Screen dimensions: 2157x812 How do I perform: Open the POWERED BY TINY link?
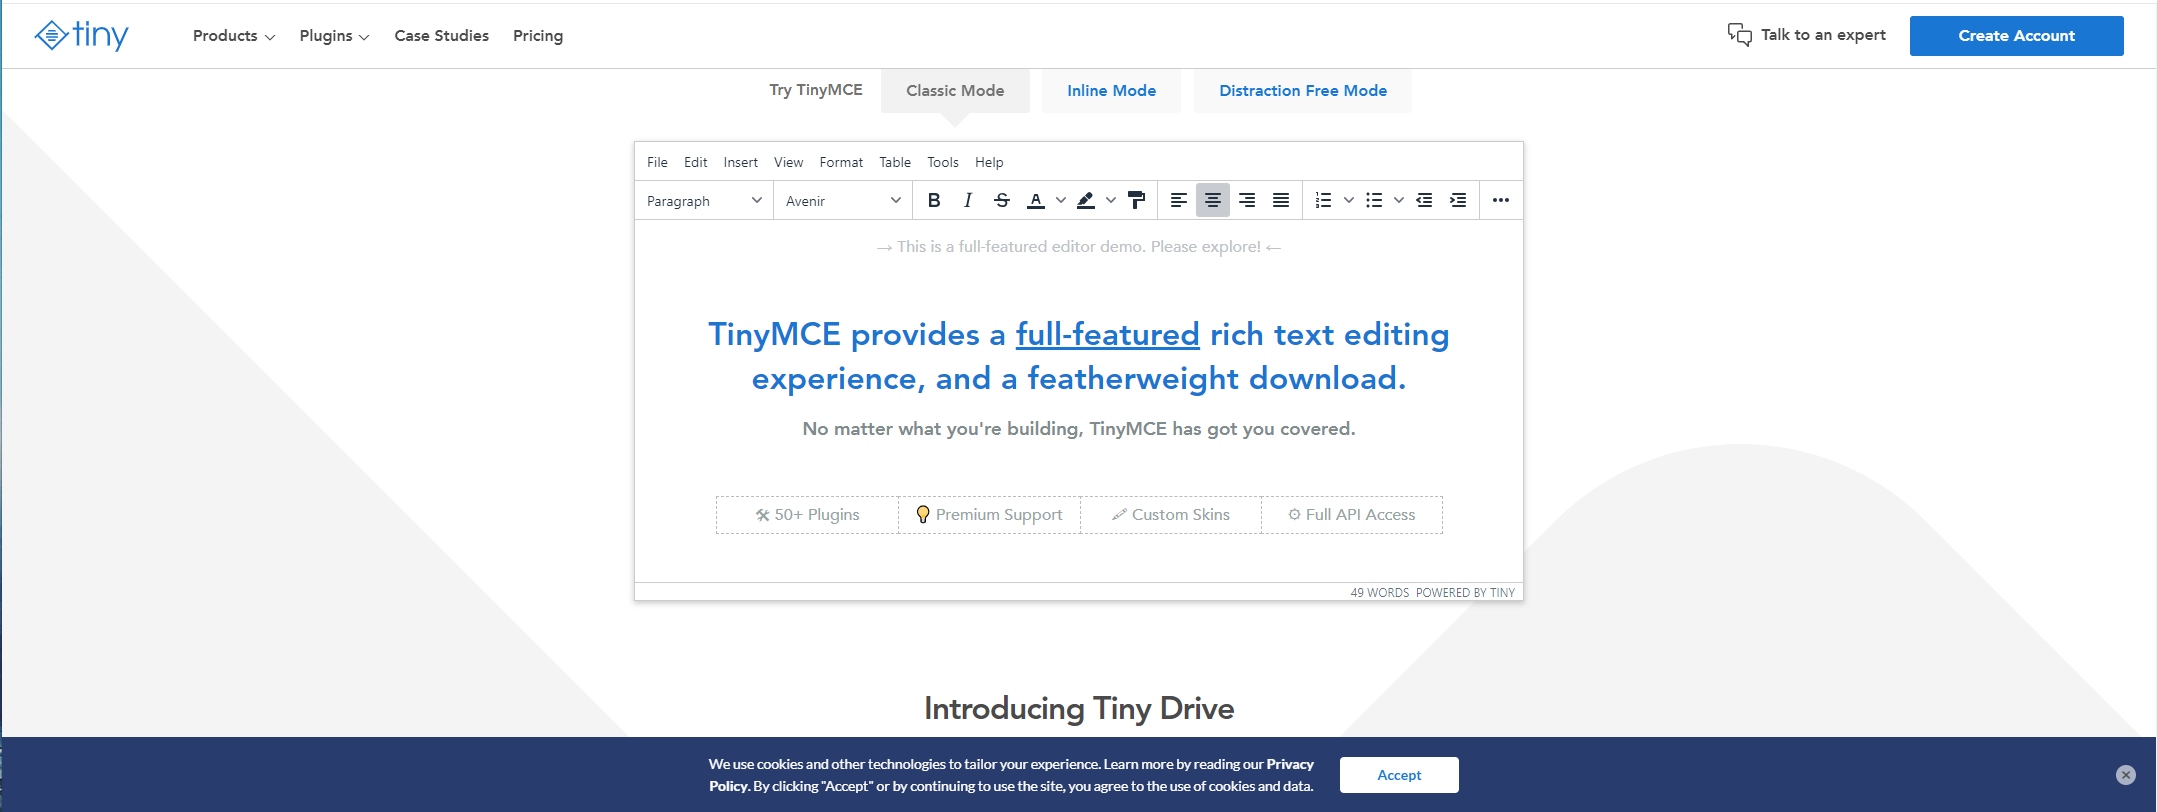coord(1465,593)
